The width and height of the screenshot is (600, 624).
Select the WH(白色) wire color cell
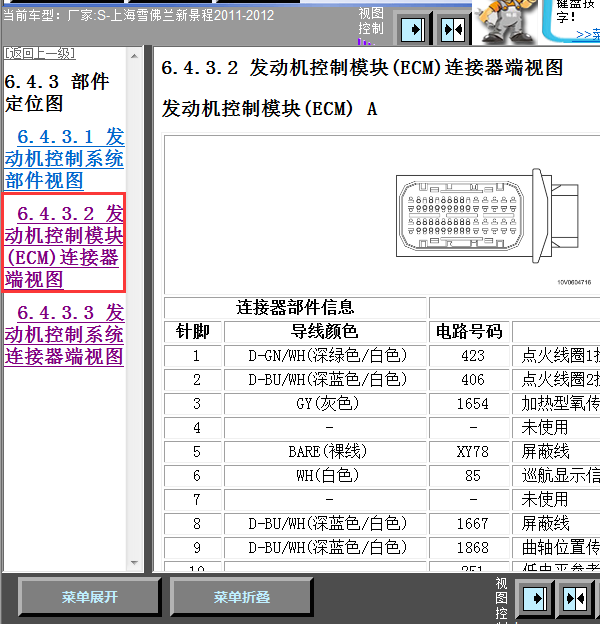point(327,476)
